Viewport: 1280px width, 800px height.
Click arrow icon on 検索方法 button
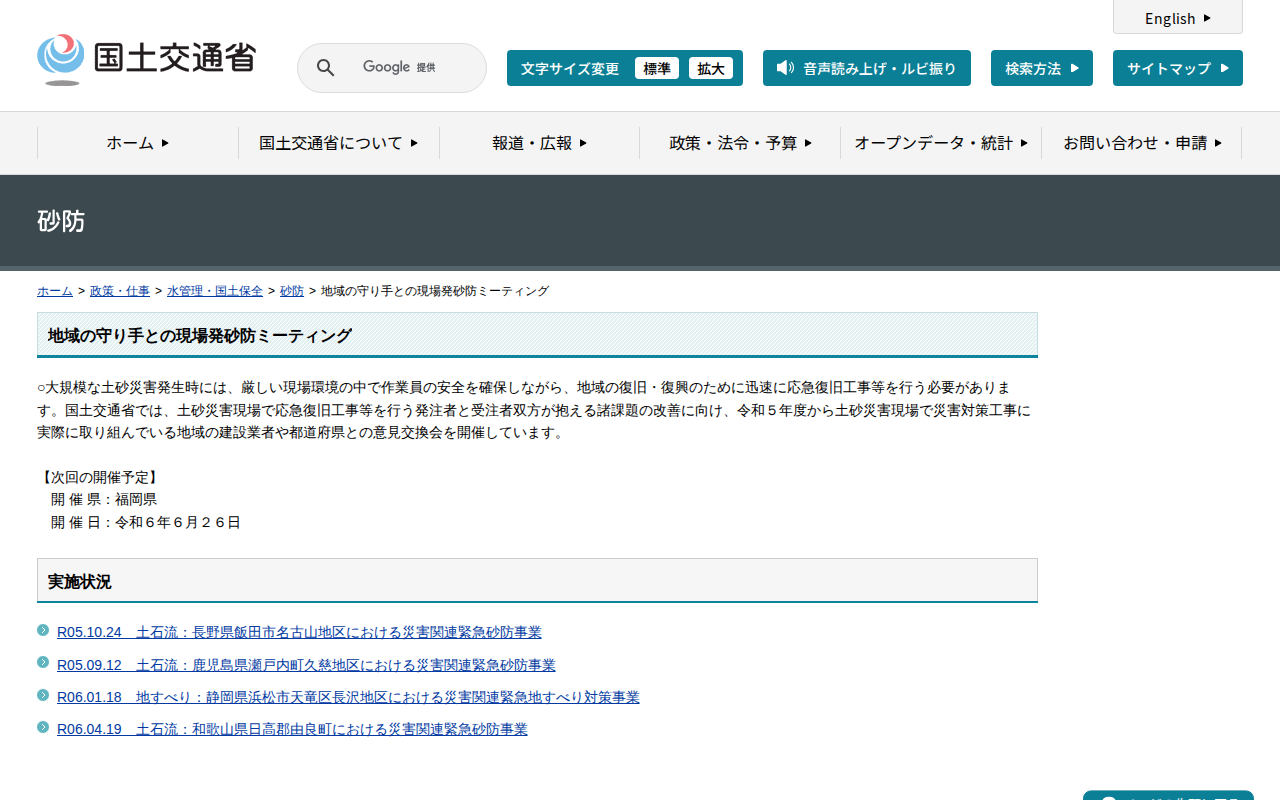tap(1075, 68)
